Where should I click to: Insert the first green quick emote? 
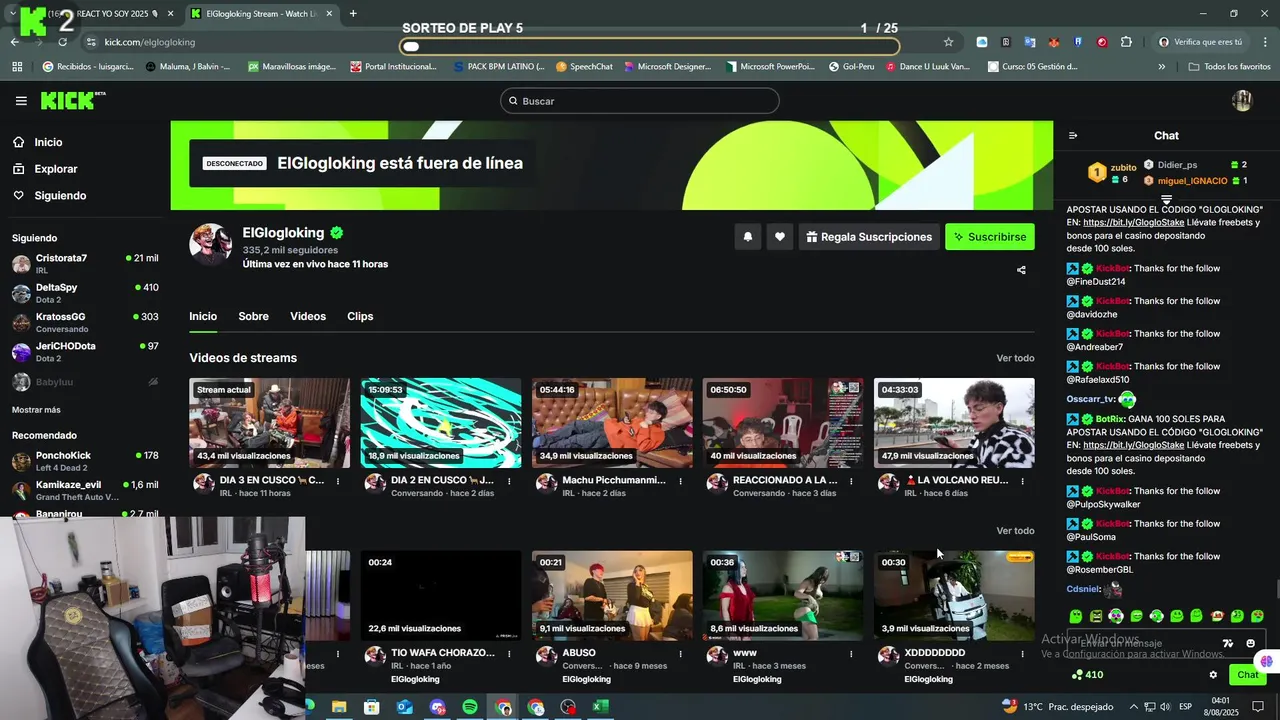pyautogui.click(x=1076, y=616)
